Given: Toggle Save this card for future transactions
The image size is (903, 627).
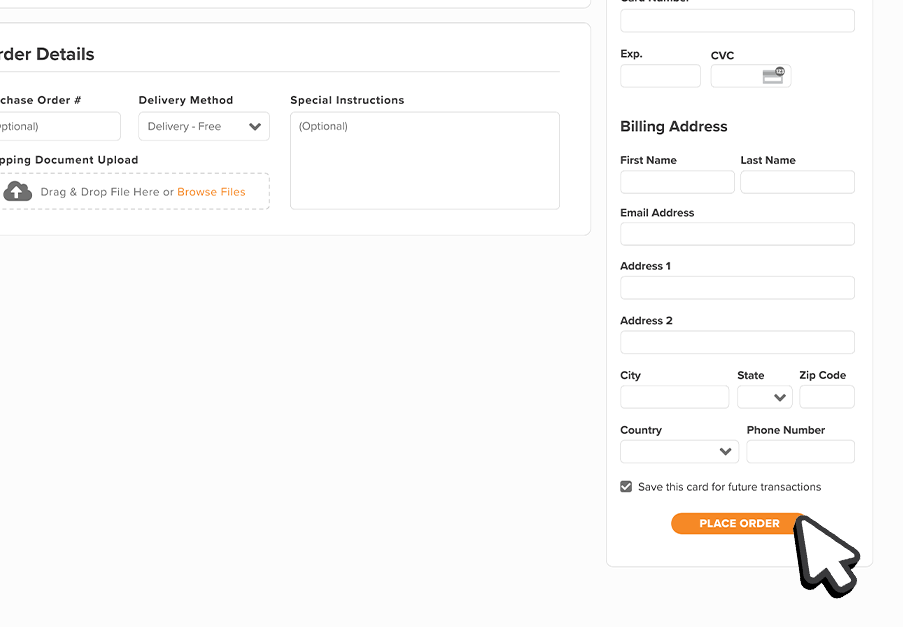Looking at the screenshot, I should (626, 487).
